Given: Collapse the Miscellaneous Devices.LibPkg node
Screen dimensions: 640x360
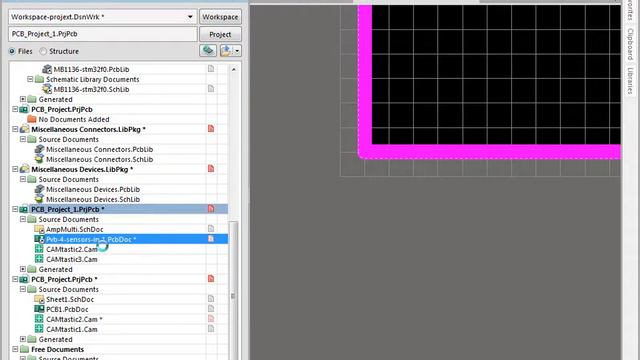Looking at the screenshot, I should [x=15, y=169].
